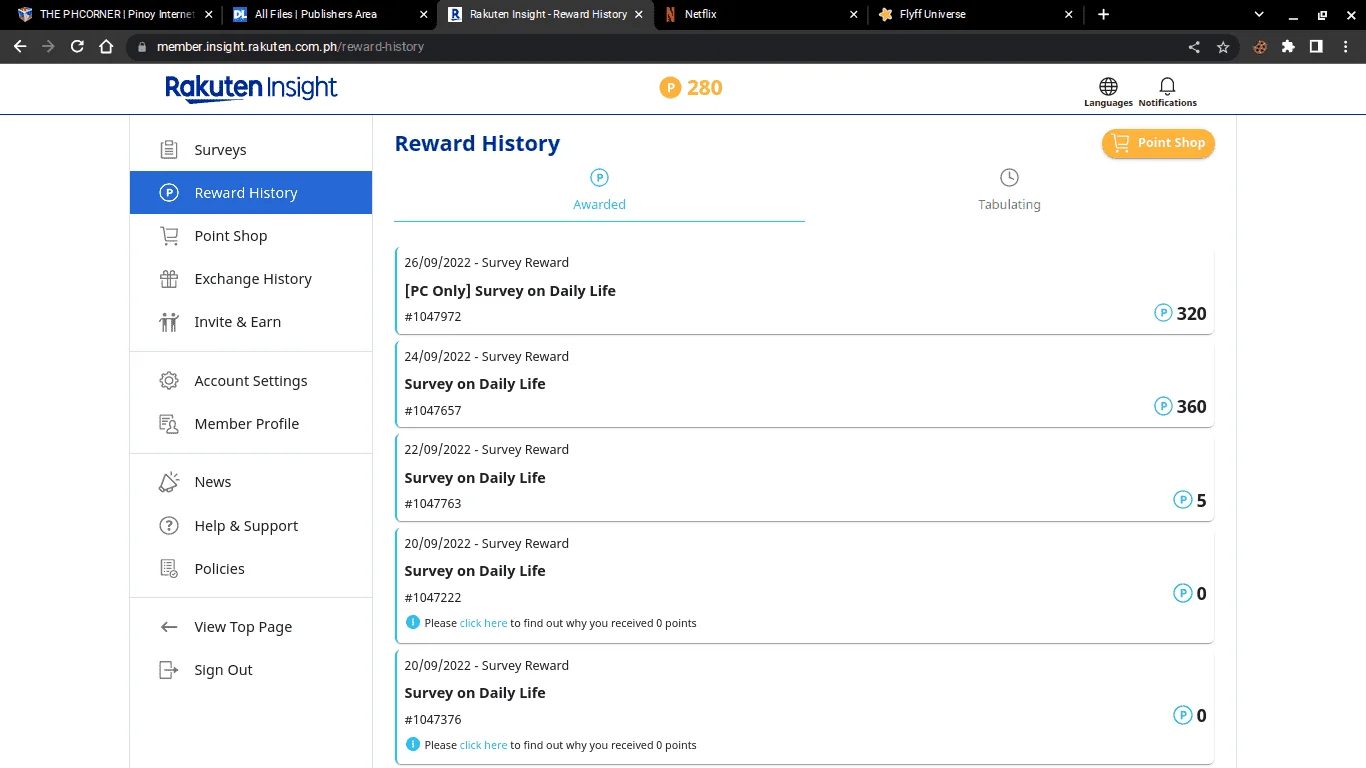Bookmark this page with star icon
The height and width of the screenshot is (768, 1366).
coord(1222,47)
